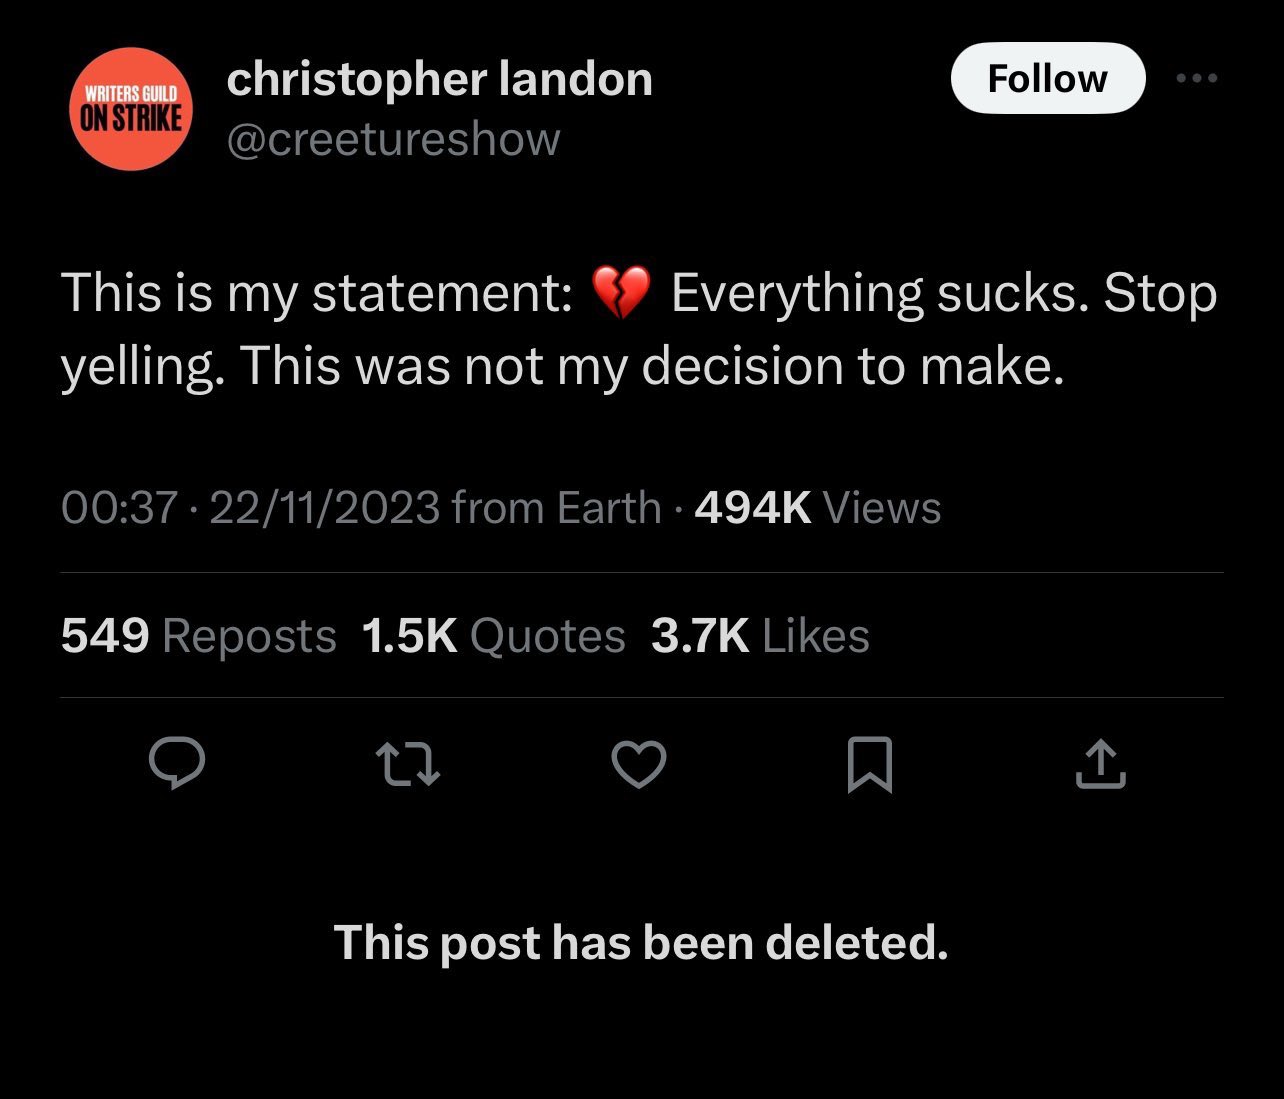Screen dimensions: 1284x1099
Task: Open the share icon options
Action: point(1100,765)
